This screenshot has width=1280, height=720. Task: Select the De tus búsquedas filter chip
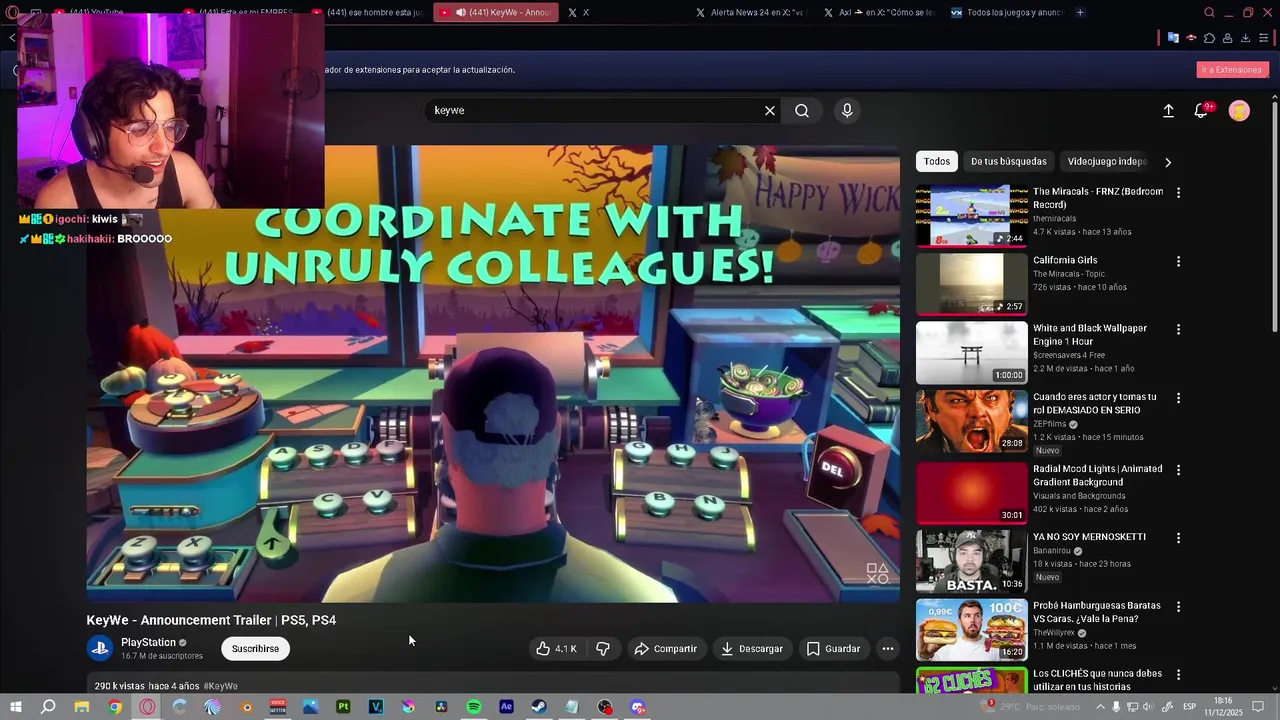coord(1009,162)
